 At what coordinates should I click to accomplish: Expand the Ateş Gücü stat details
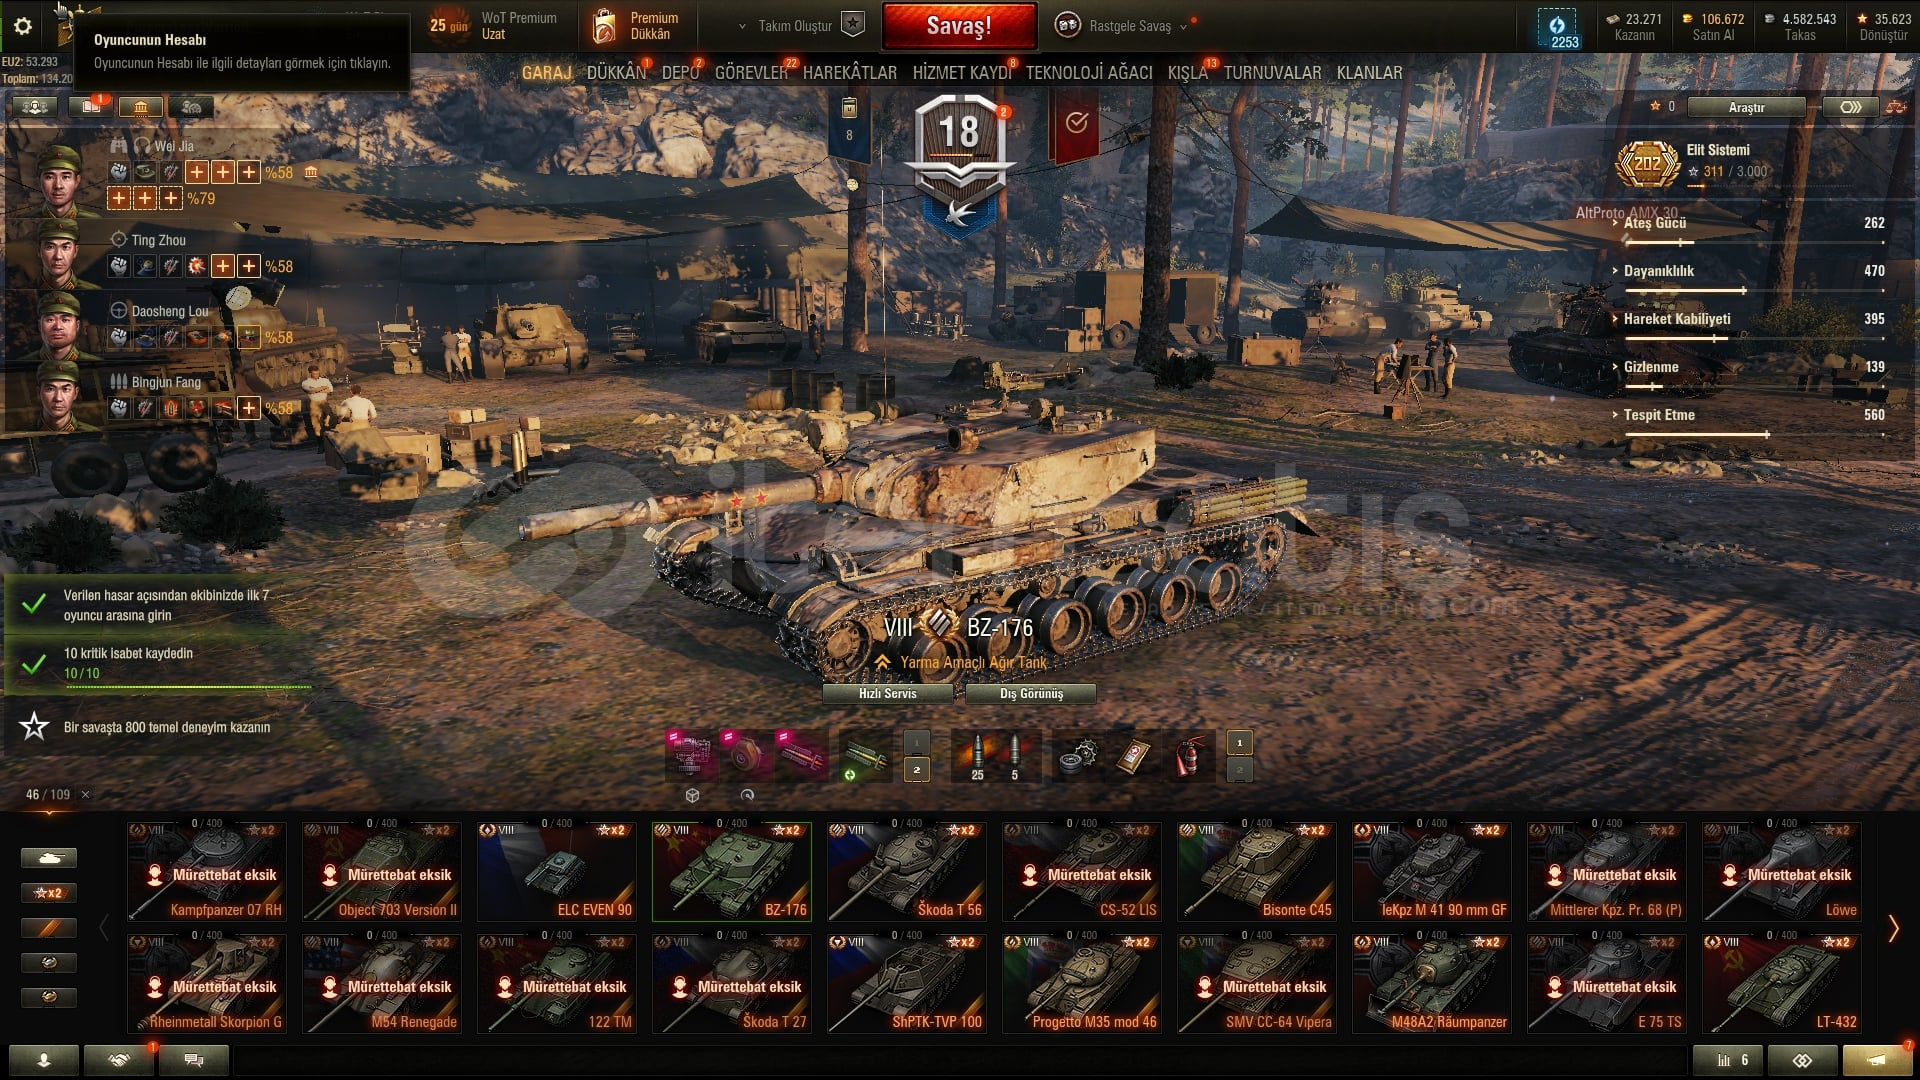point(1654,223)
